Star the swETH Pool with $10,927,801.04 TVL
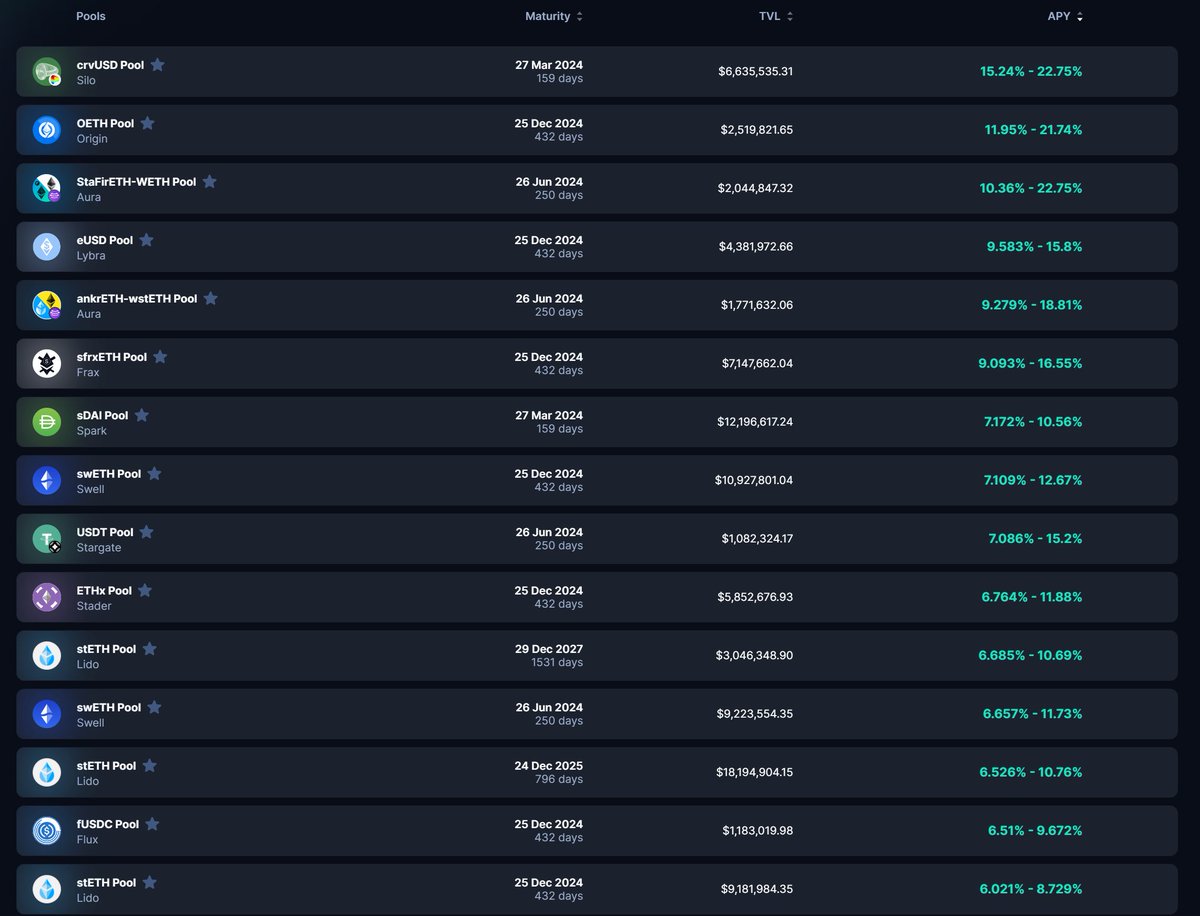This screenshot has width=1200, height=916. [x=154, y=474]
